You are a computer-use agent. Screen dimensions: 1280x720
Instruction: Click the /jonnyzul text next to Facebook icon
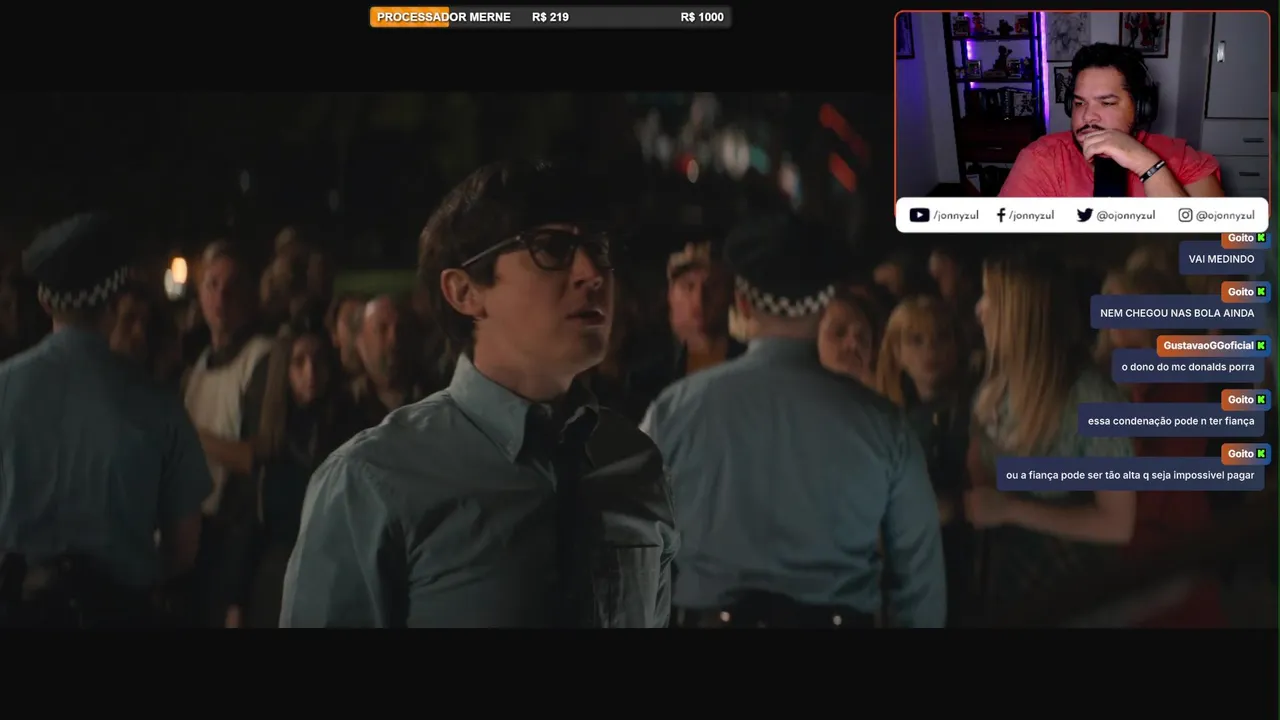pos(1031,215)
